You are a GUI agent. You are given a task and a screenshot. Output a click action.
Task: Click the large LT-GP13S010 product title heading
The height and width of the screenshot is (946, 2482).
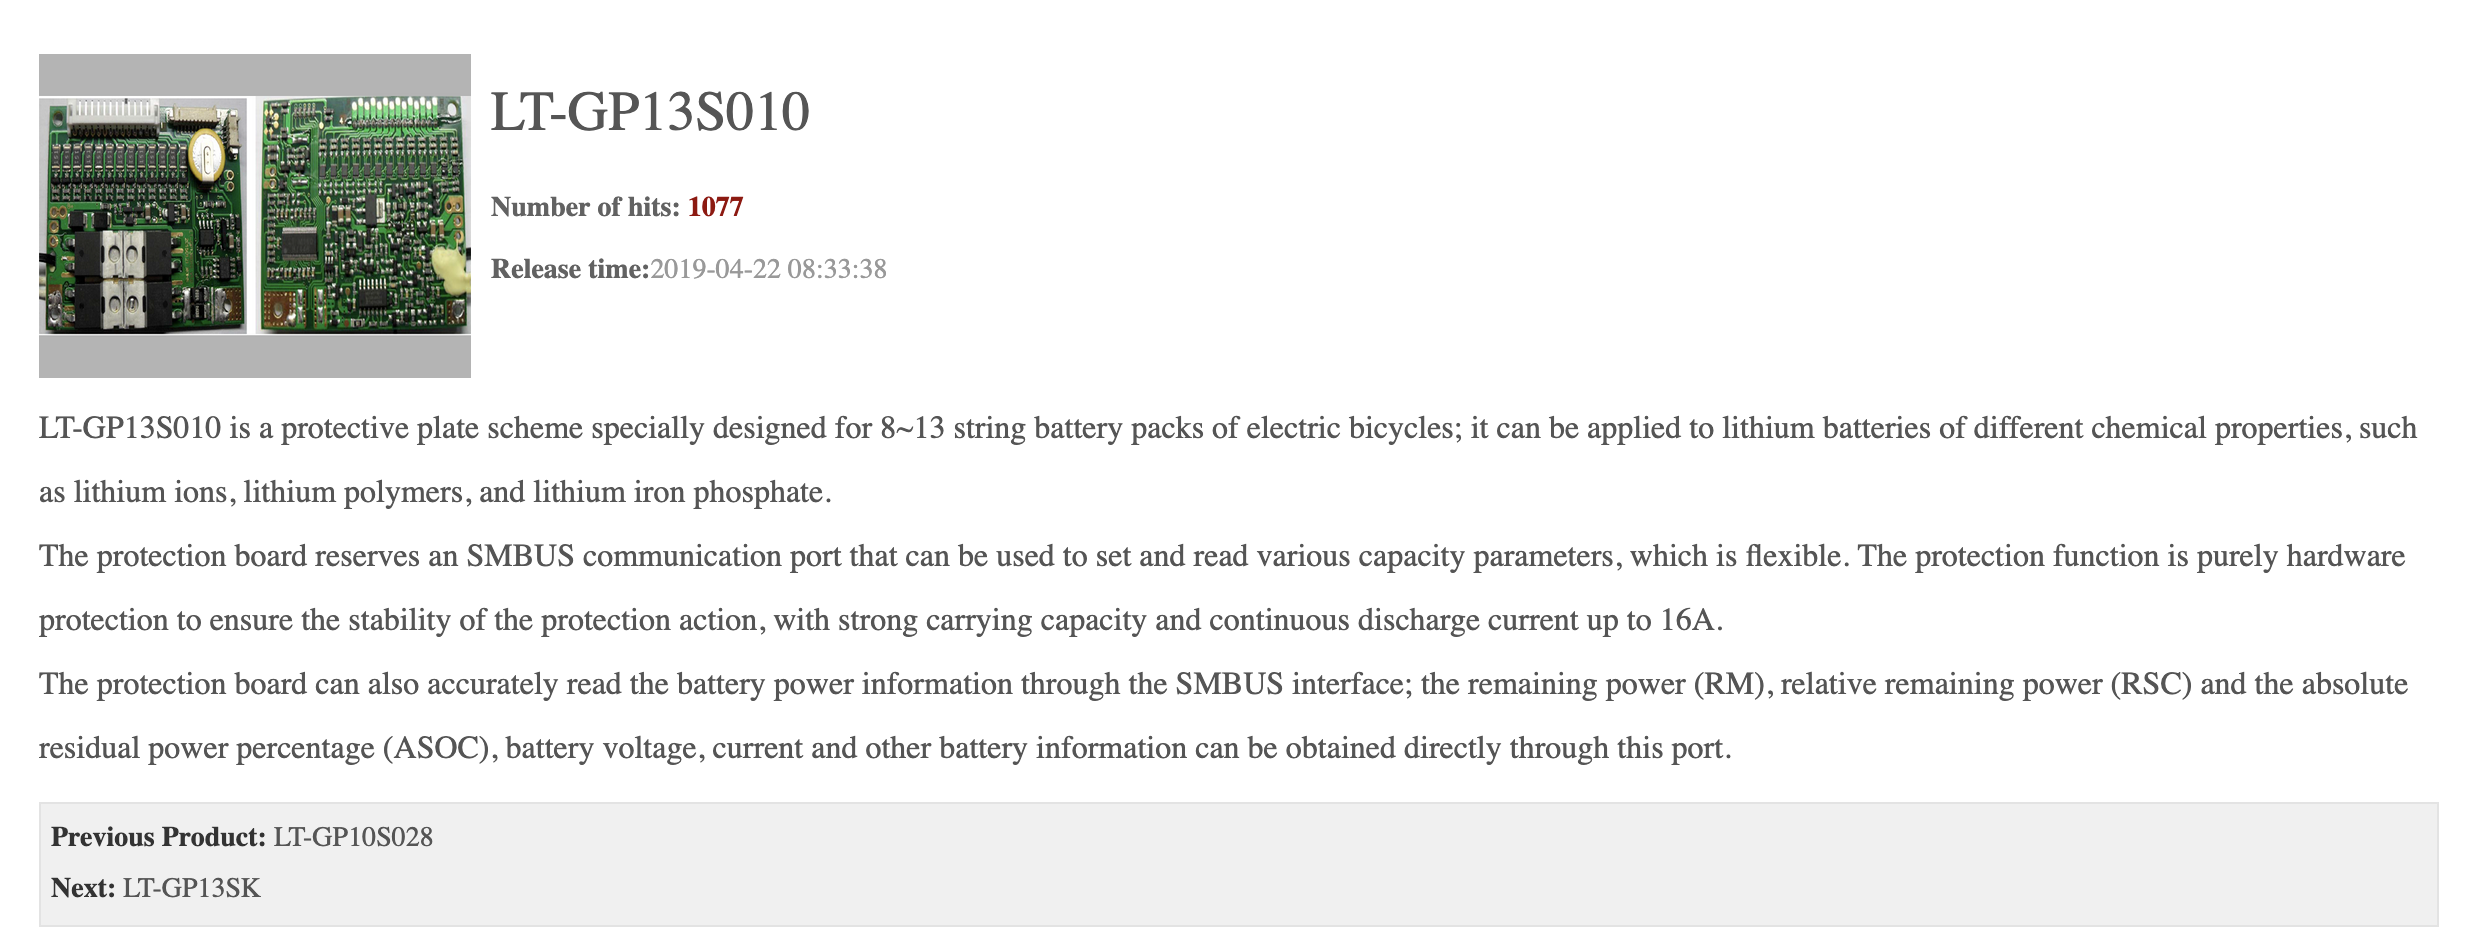pyautogui.click(x=650, y=112)
